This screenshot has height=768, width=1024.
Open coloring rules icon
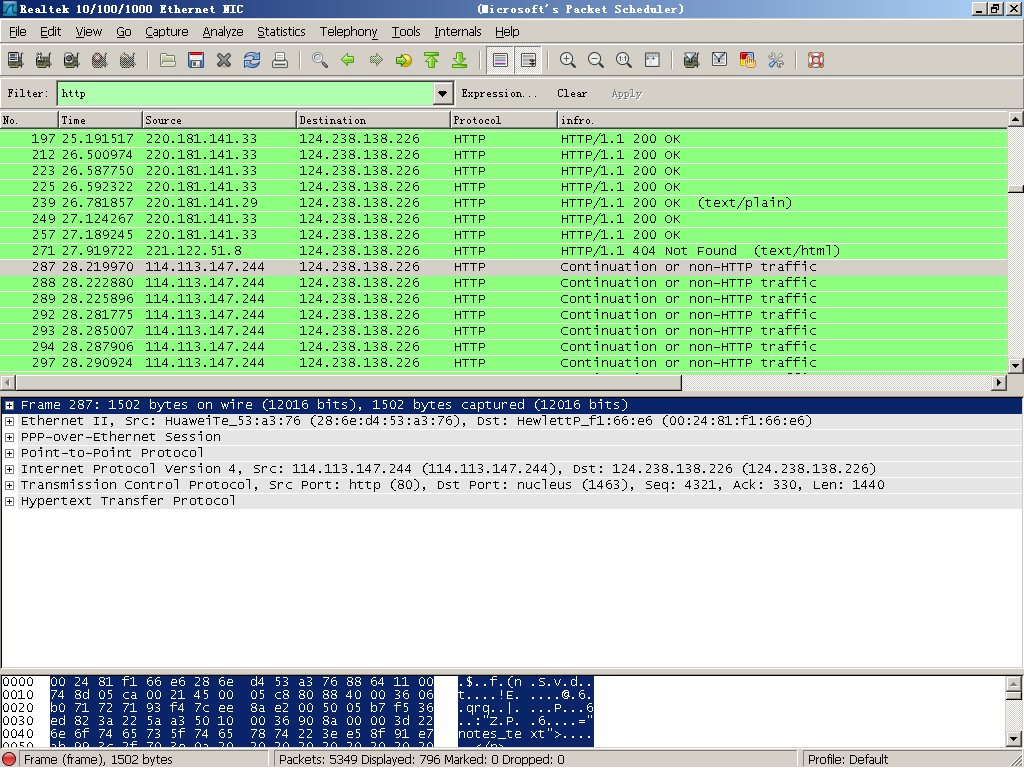748,60
